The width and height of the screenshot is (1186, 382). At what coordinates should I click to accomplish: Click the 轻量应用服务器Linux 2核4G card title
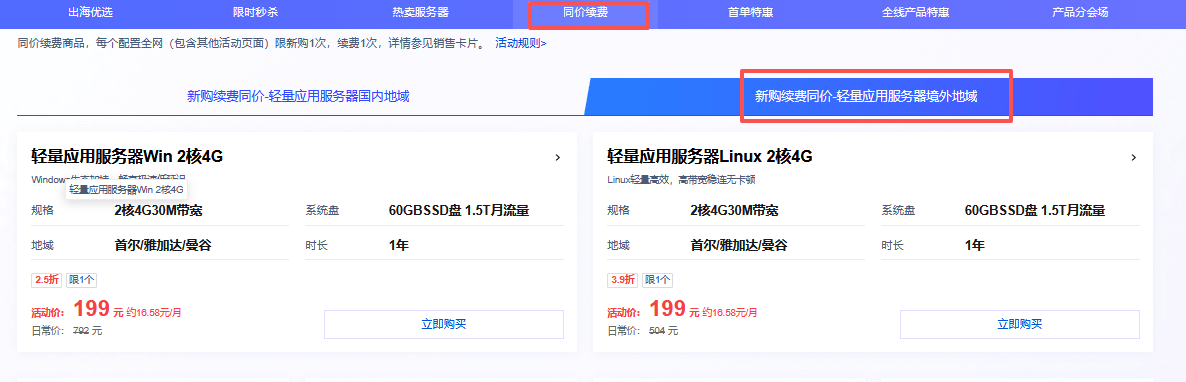(x=709, y=157)
